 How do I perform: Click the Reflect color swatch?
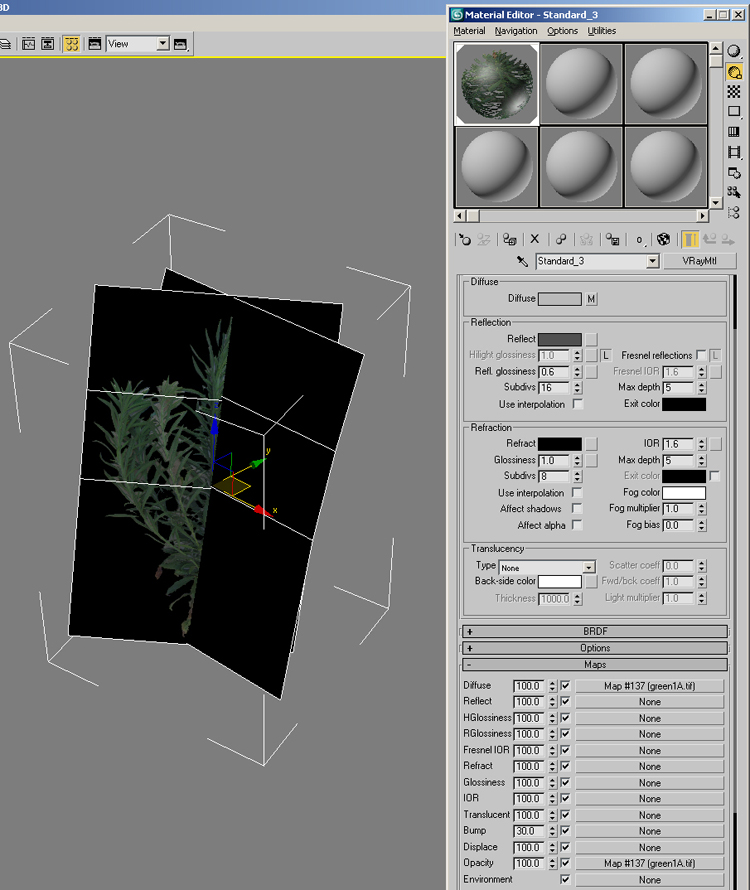pyautogui.click(x=559, y=340)
